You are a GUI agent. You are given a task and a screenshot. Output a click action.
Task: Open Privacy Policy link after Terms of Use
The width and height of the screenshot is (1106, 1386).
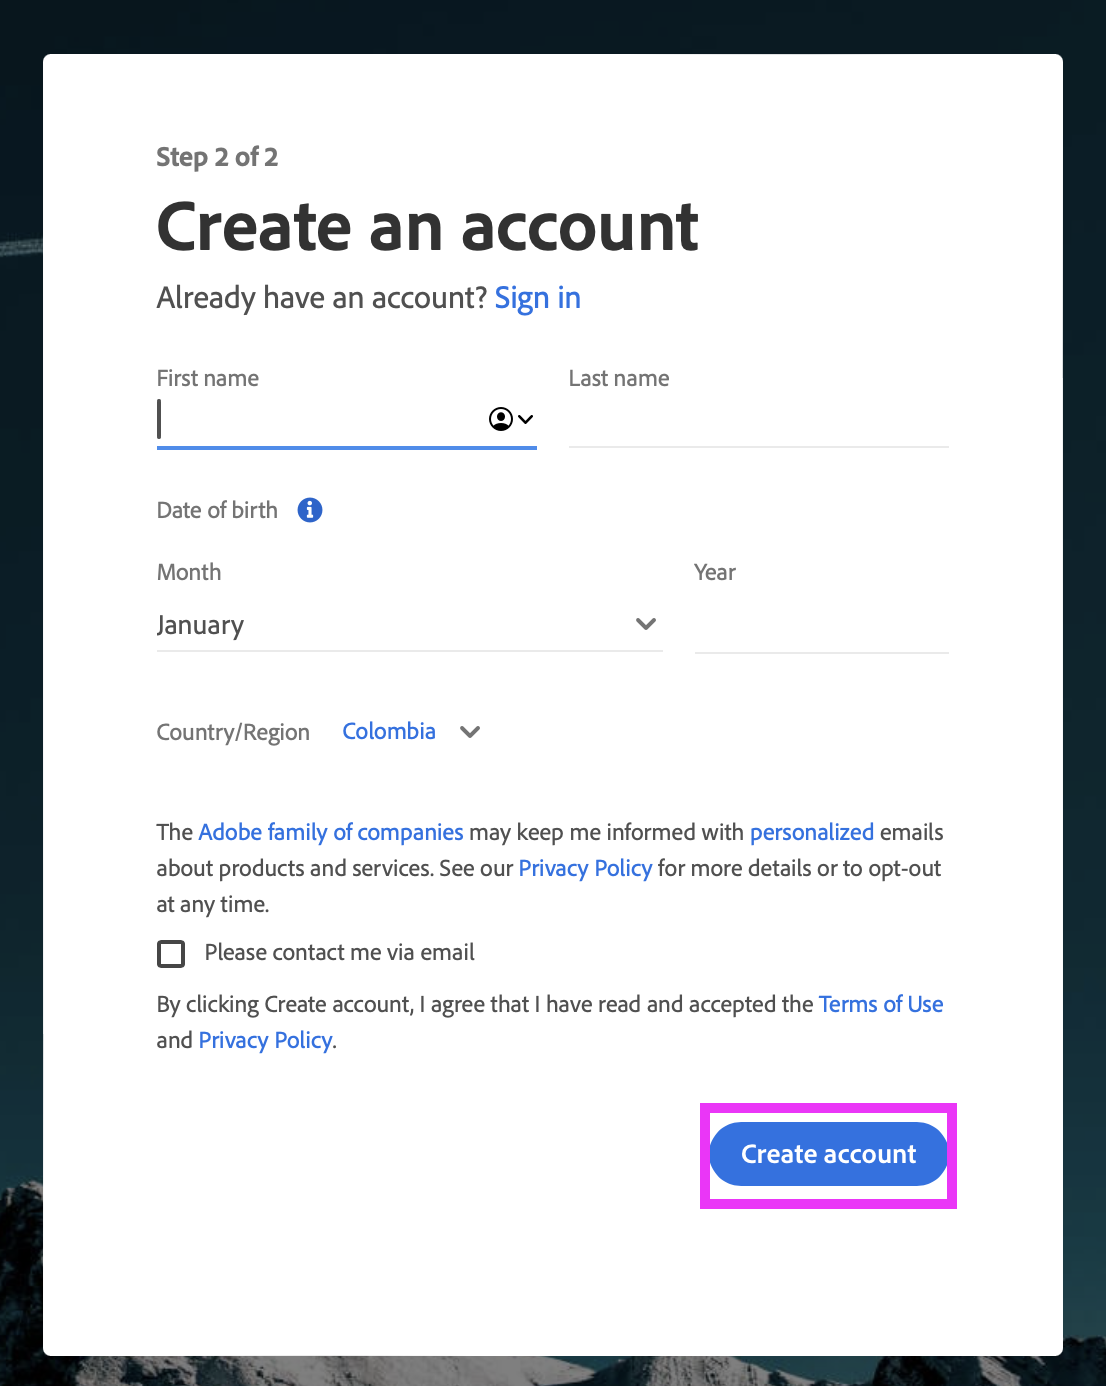click(x=265, y=1040)
